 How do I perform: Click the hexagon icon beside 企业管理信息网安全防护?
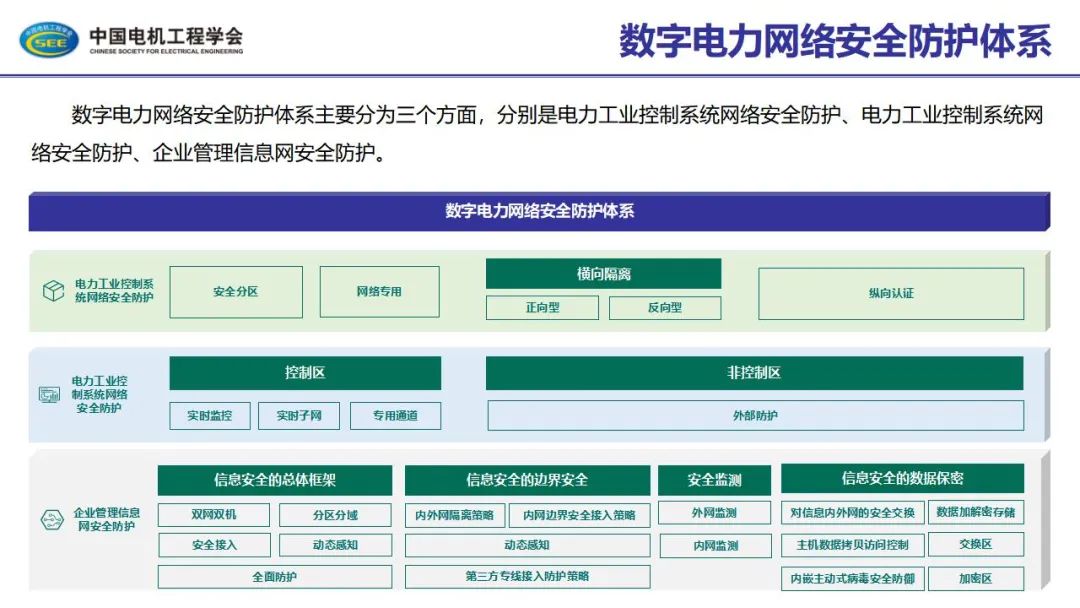tap(52, 519)
